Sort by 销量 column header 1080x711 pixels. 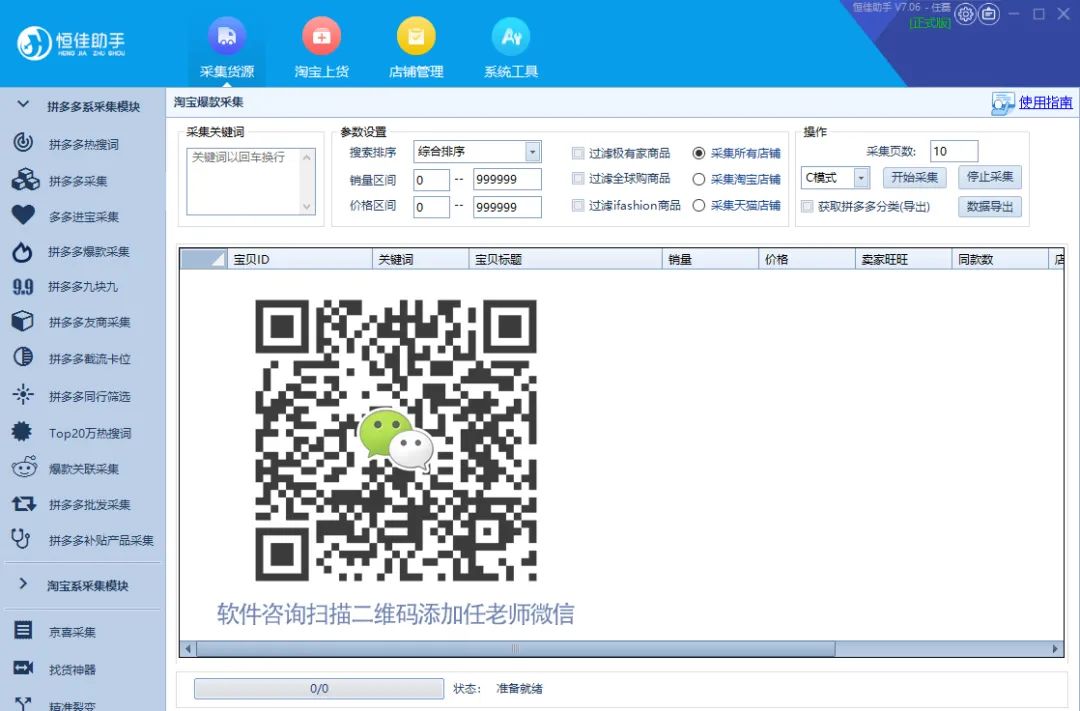point(710,259)
